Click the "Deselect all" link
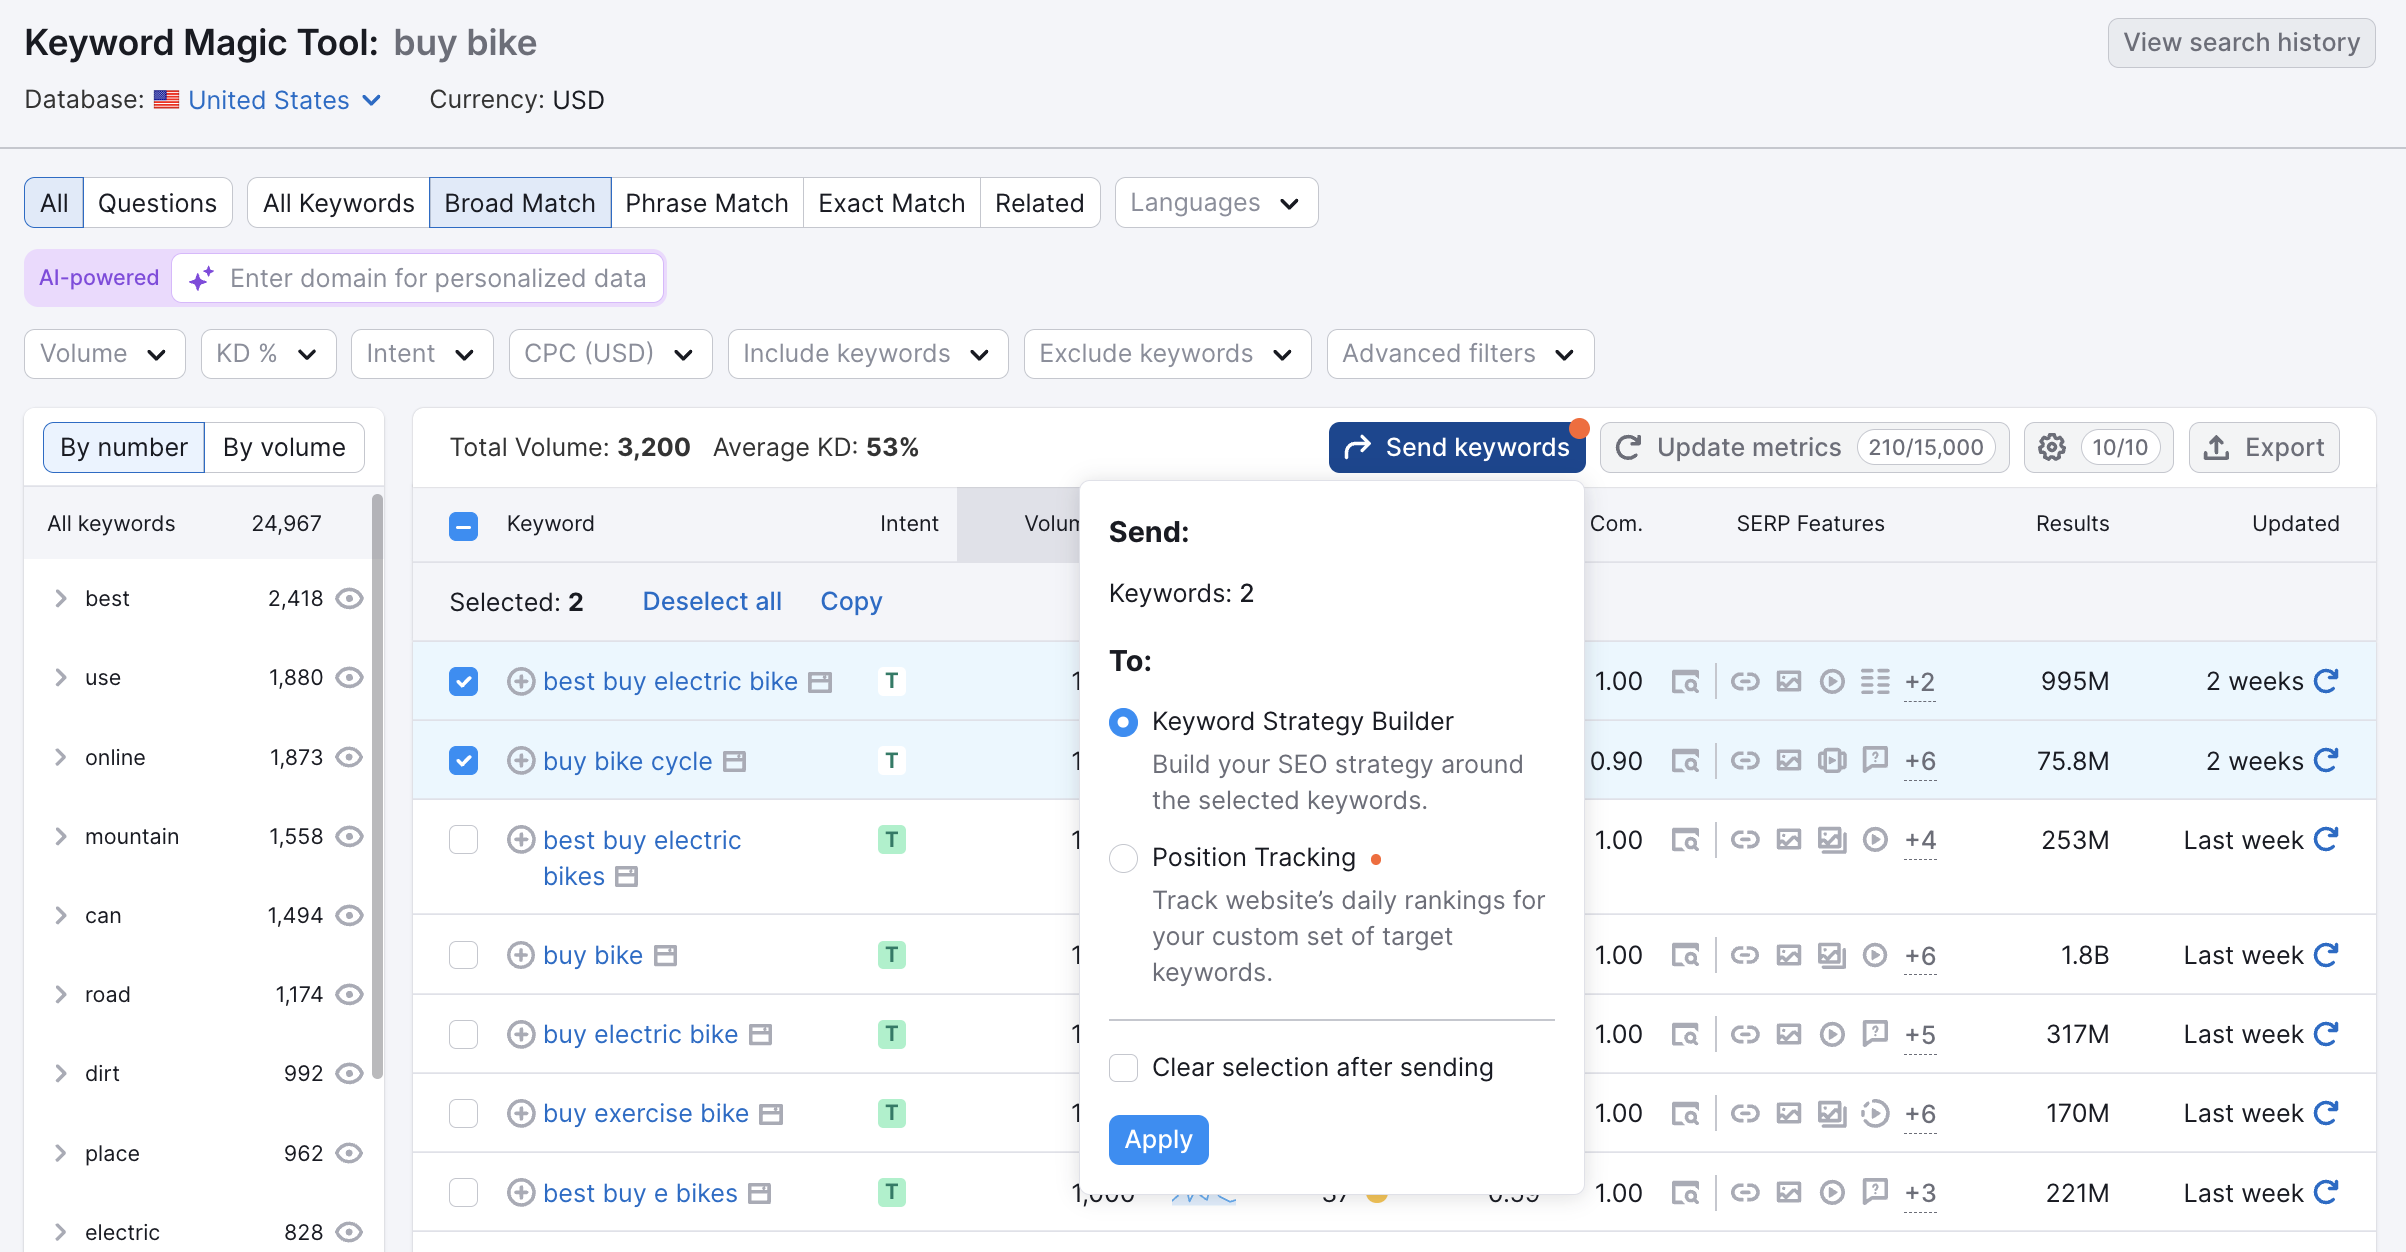2406x1252 pixels. pos(711,601)
